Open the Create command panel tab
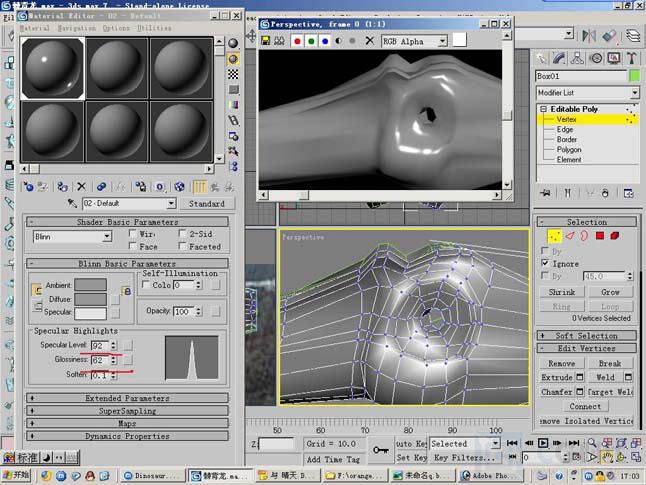This screenshot has height=485, width=646. [x=542, y=58]
